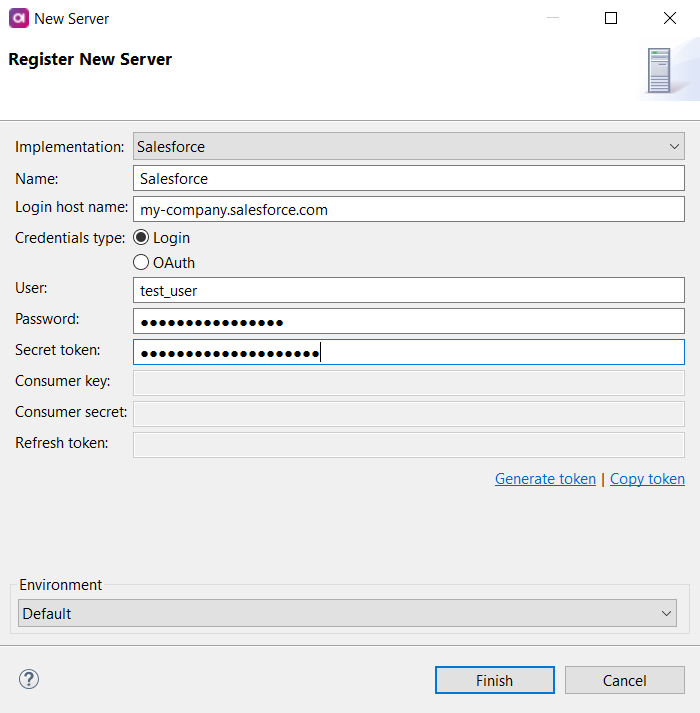Maximize the New Server window
700x713 pixels.
click(x=611, y=18)
